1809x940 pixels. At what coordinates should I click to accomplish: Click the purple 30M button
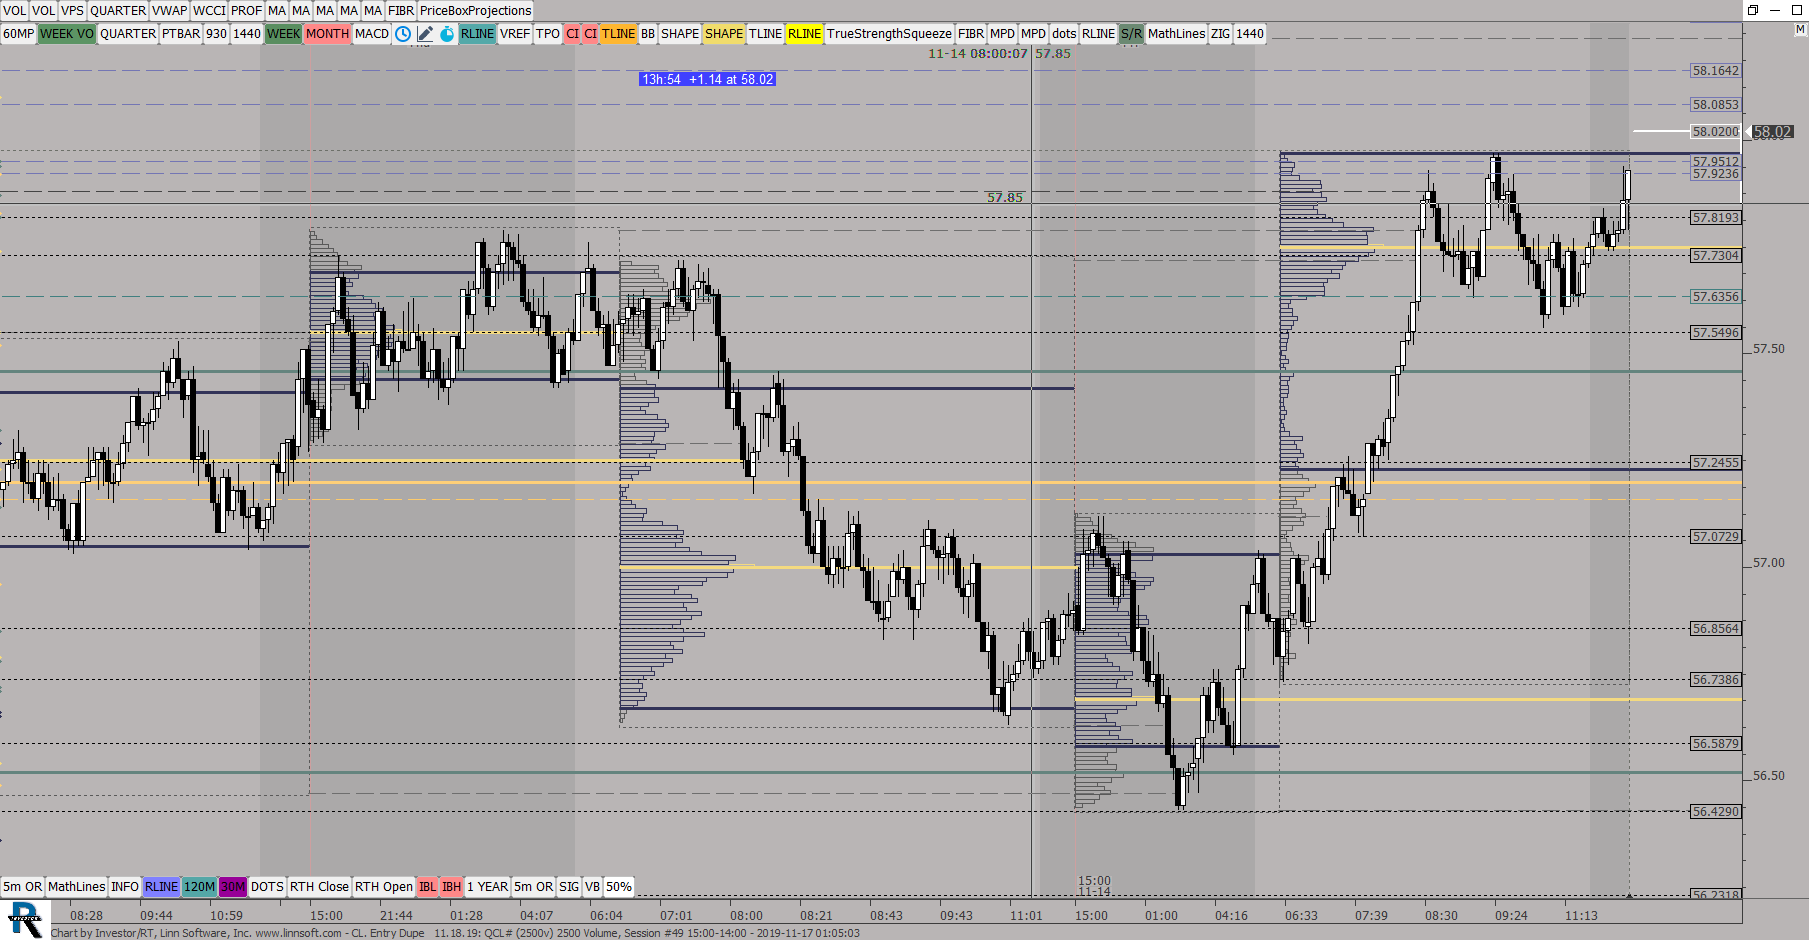pos(232,887)
